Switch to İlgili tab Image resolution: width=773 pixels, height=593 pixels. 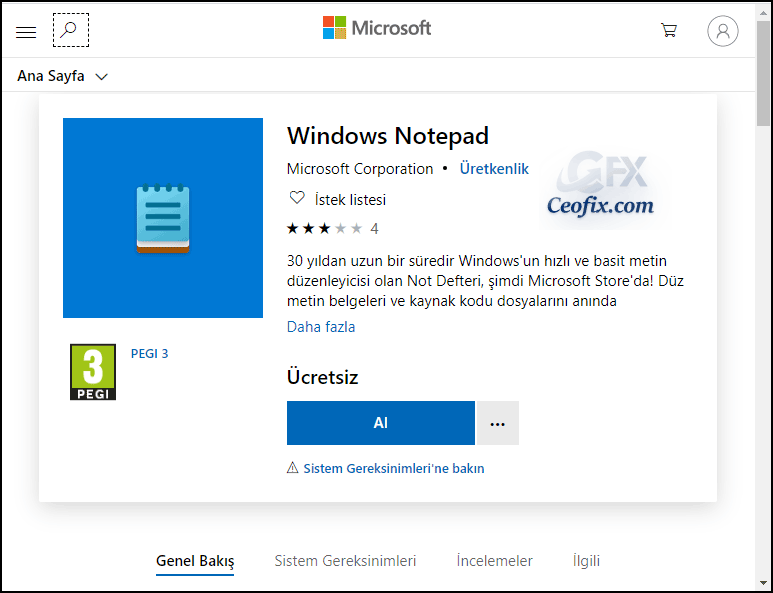[586, 561]
